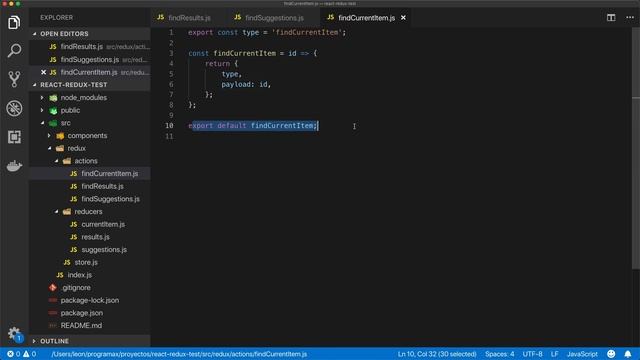Open the Docker view in activity bar
This screenshot has width=640, height=360.
click(14, 166)
